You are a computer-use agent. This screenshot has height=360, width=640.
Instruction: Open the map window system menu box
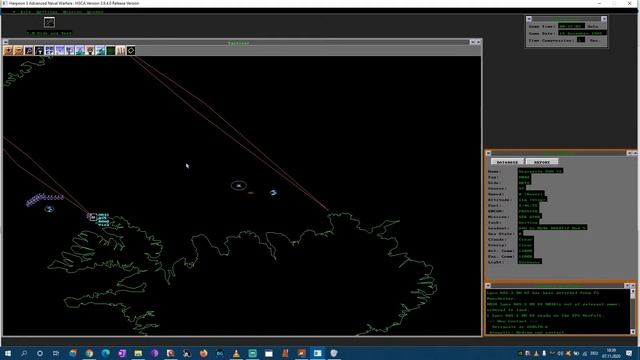pyautogui.click(x=5, y=42)
